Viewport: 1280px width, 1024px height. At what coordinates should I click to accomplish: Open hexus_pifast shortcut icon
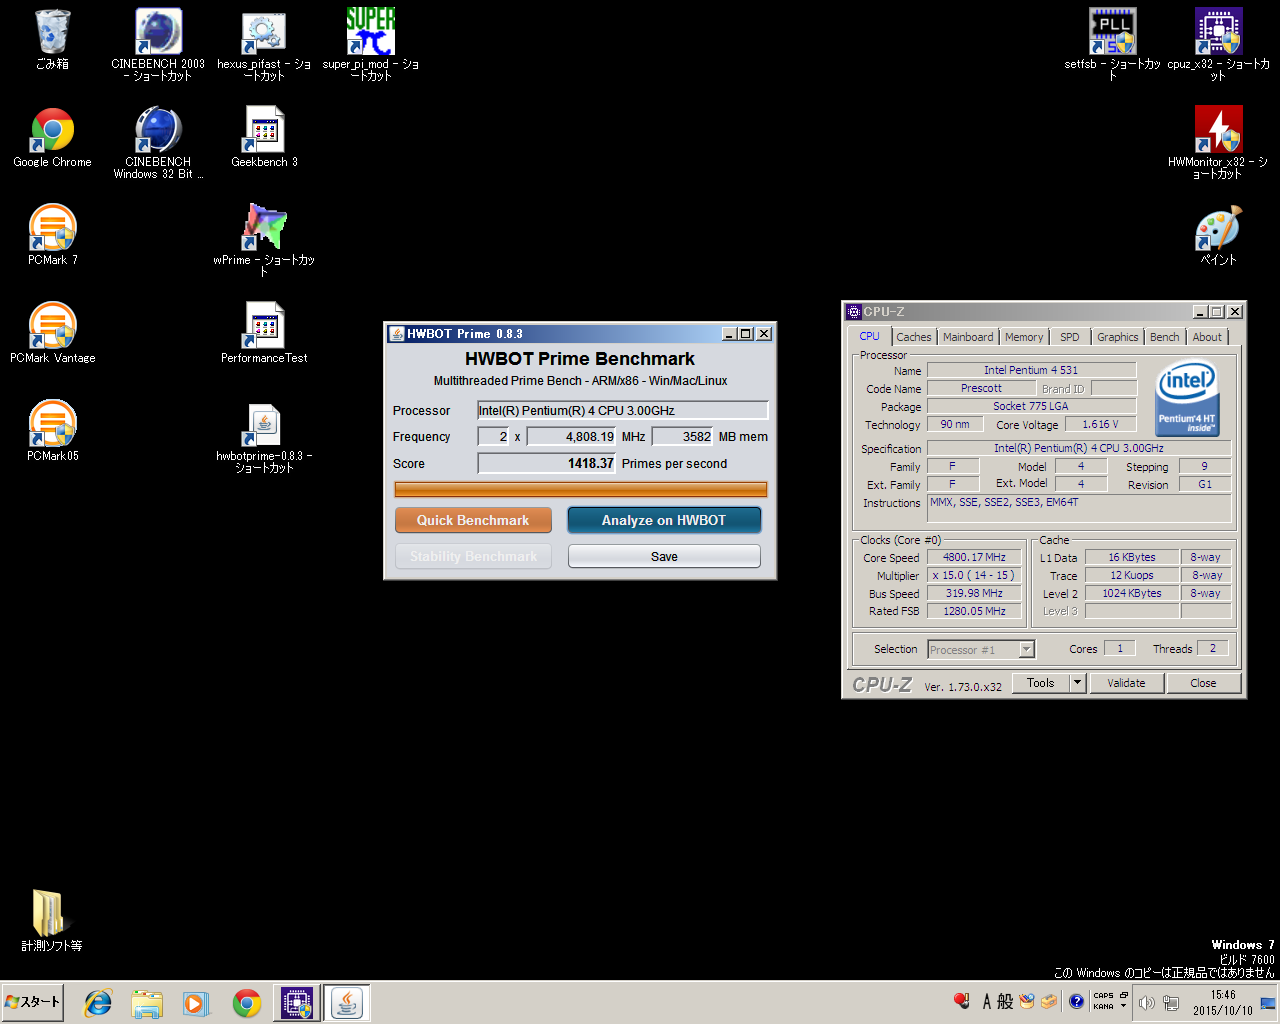click(264, 44)
